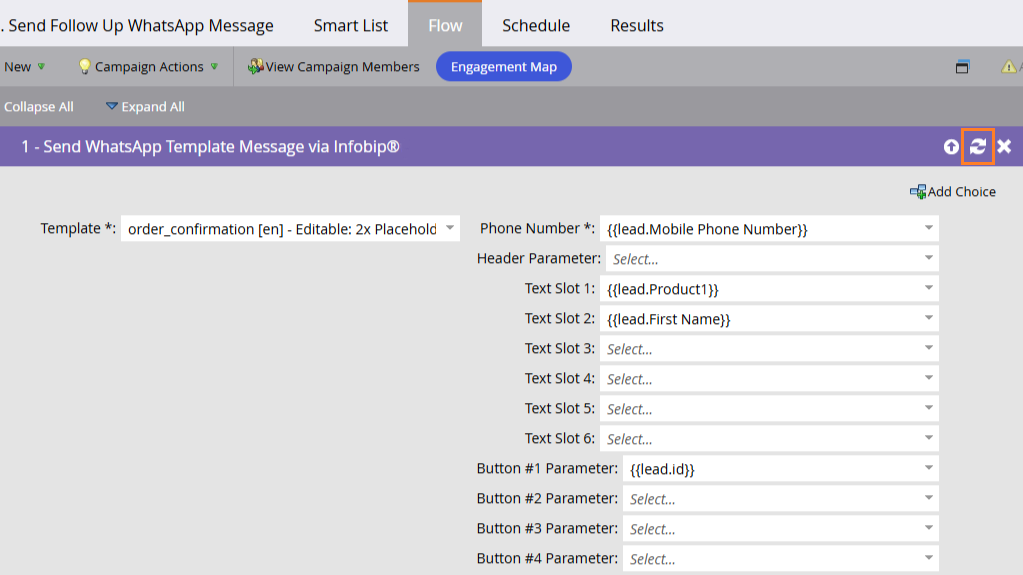Open the Text Slot 4 dropdown arrow
The height and width of the screenshot is (575, 1023).
point(928,379)
